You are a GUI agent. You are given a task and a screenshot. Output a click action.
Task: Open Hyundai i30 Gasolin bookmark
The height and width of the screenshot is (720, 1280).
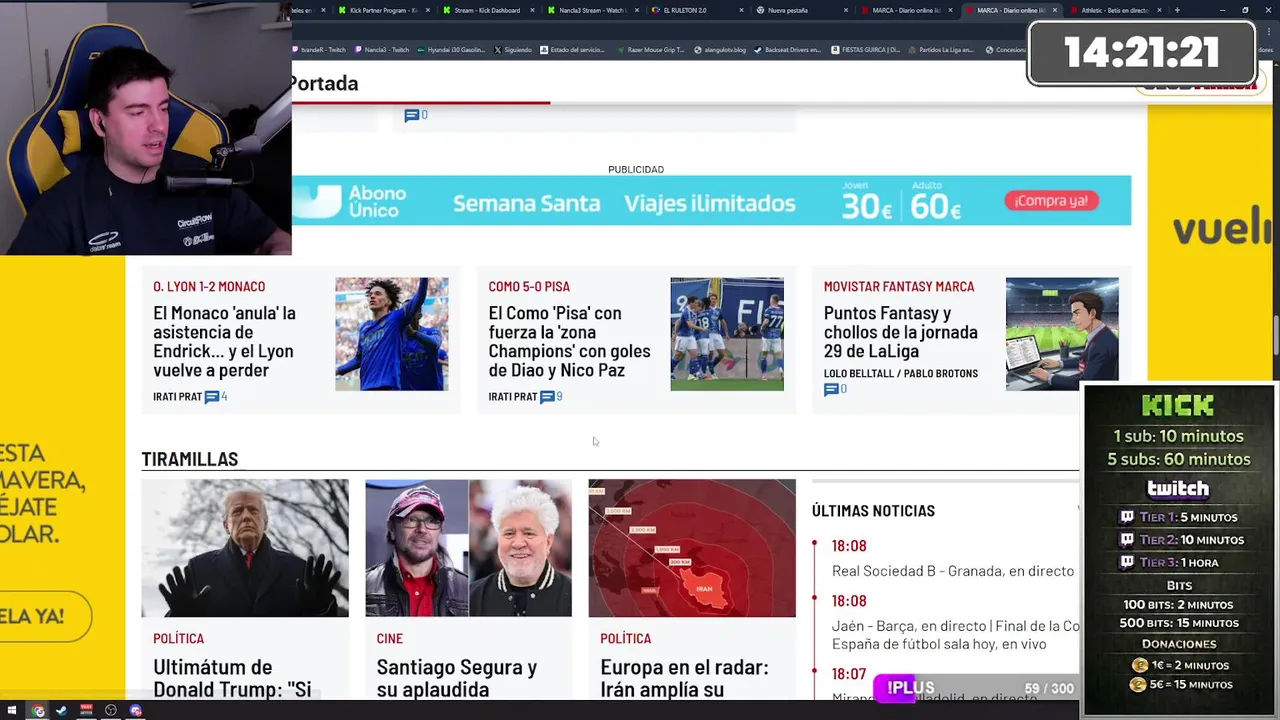[x=451, y=50]
